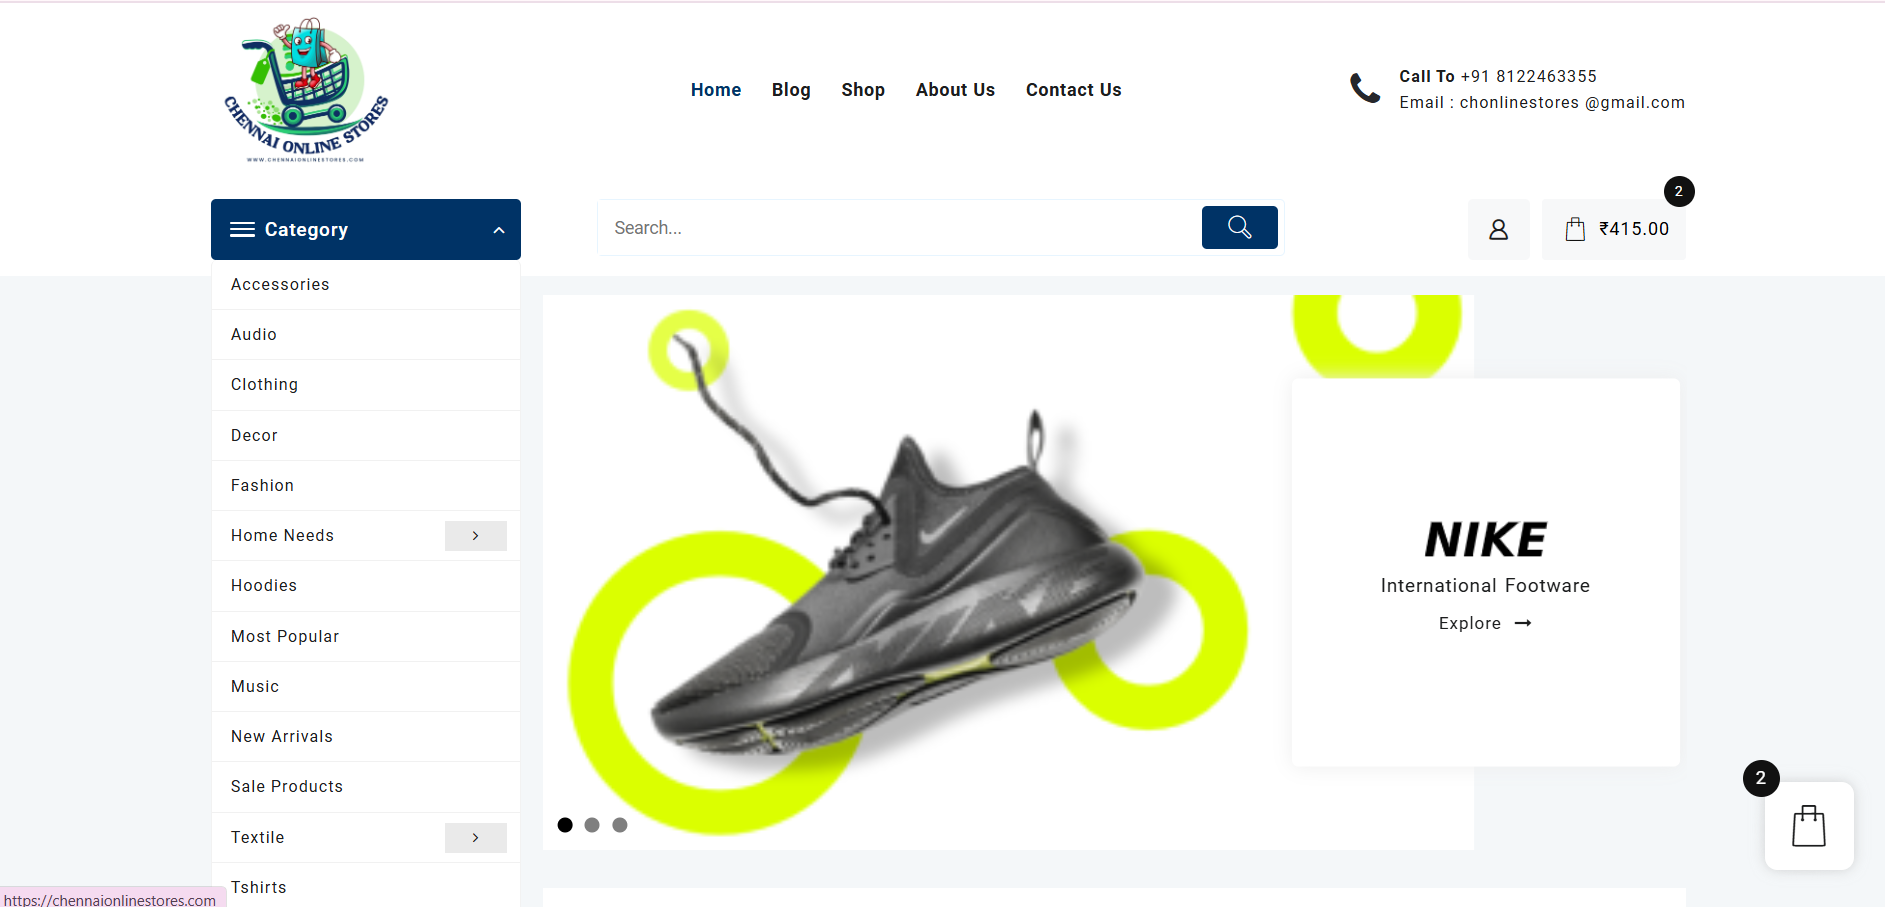Select the first carousel dot
This screenshot has width=1885, height=907.
coord(565,825)
